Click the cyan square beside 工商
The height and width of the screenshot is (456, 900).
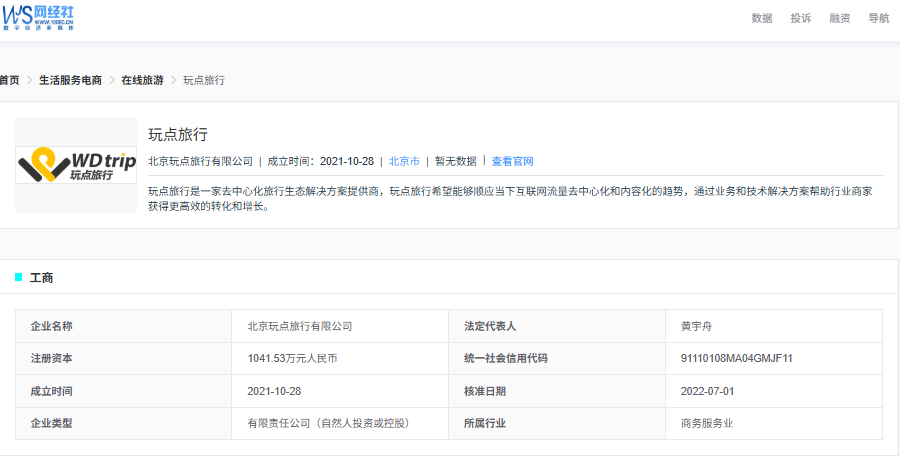pyautogui.click(x=18, y=277)
